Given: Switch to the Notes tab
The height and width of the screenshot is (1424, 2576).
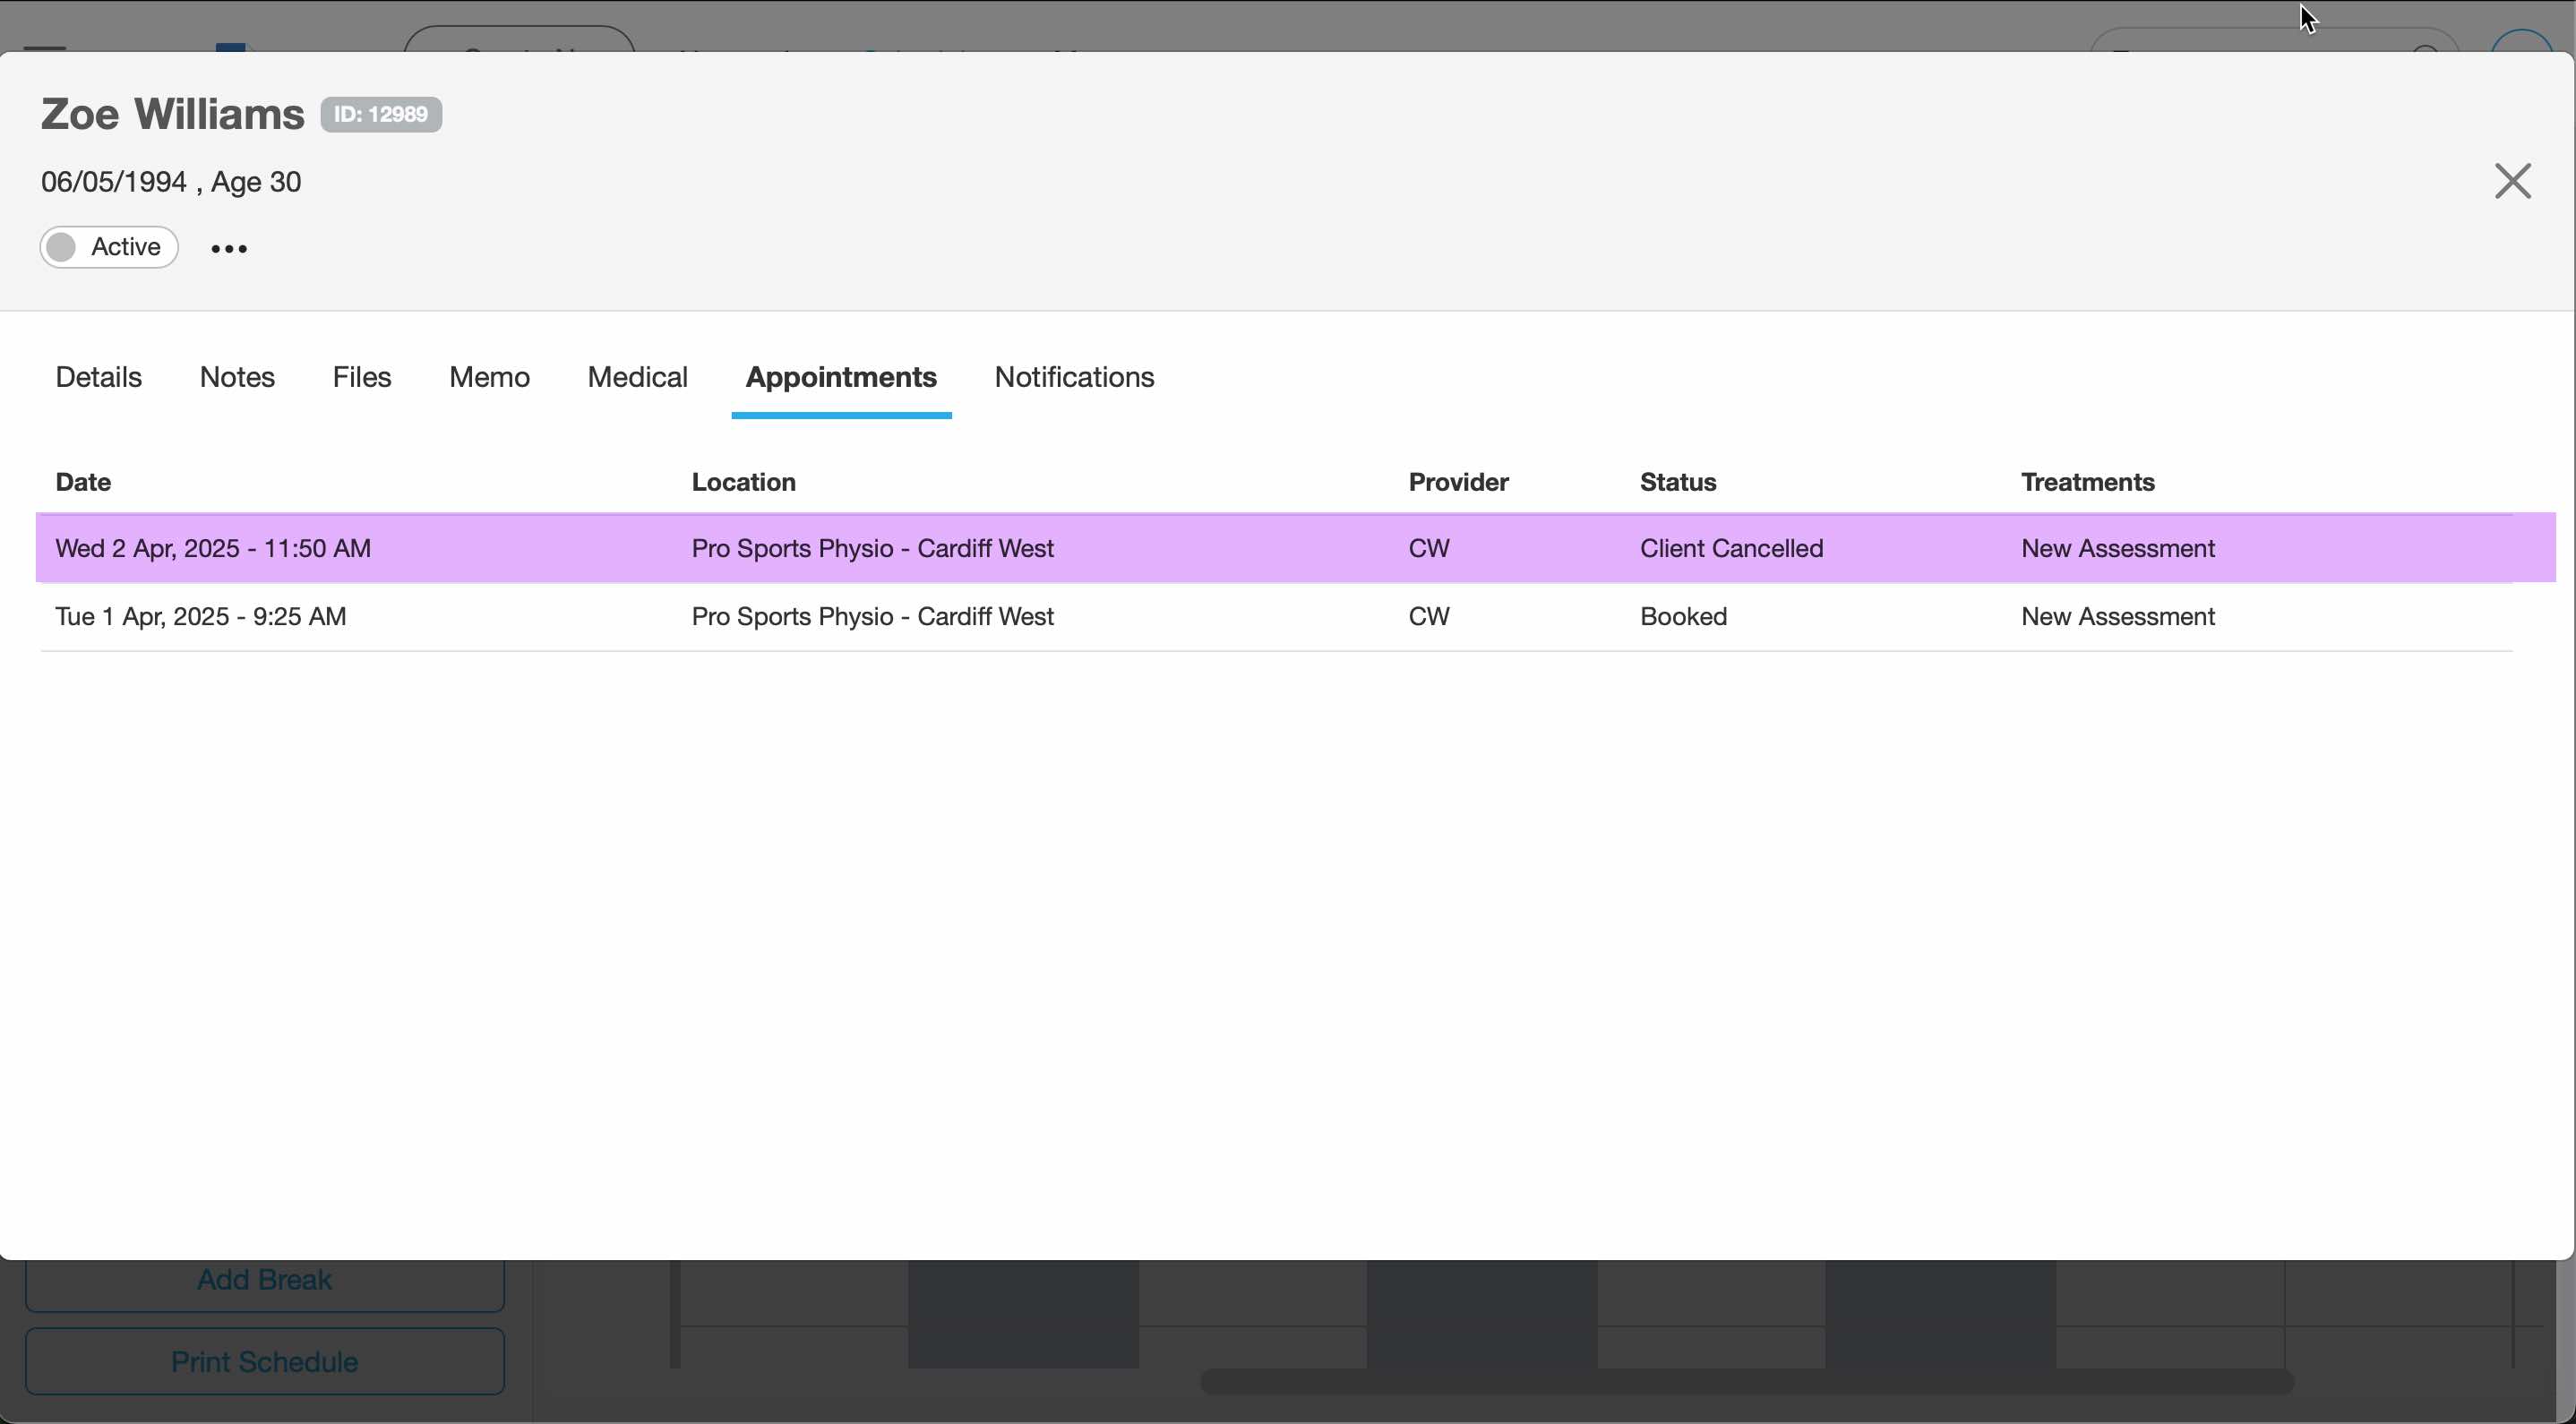Looking at the screenshot, I should (x=237, y=377).
